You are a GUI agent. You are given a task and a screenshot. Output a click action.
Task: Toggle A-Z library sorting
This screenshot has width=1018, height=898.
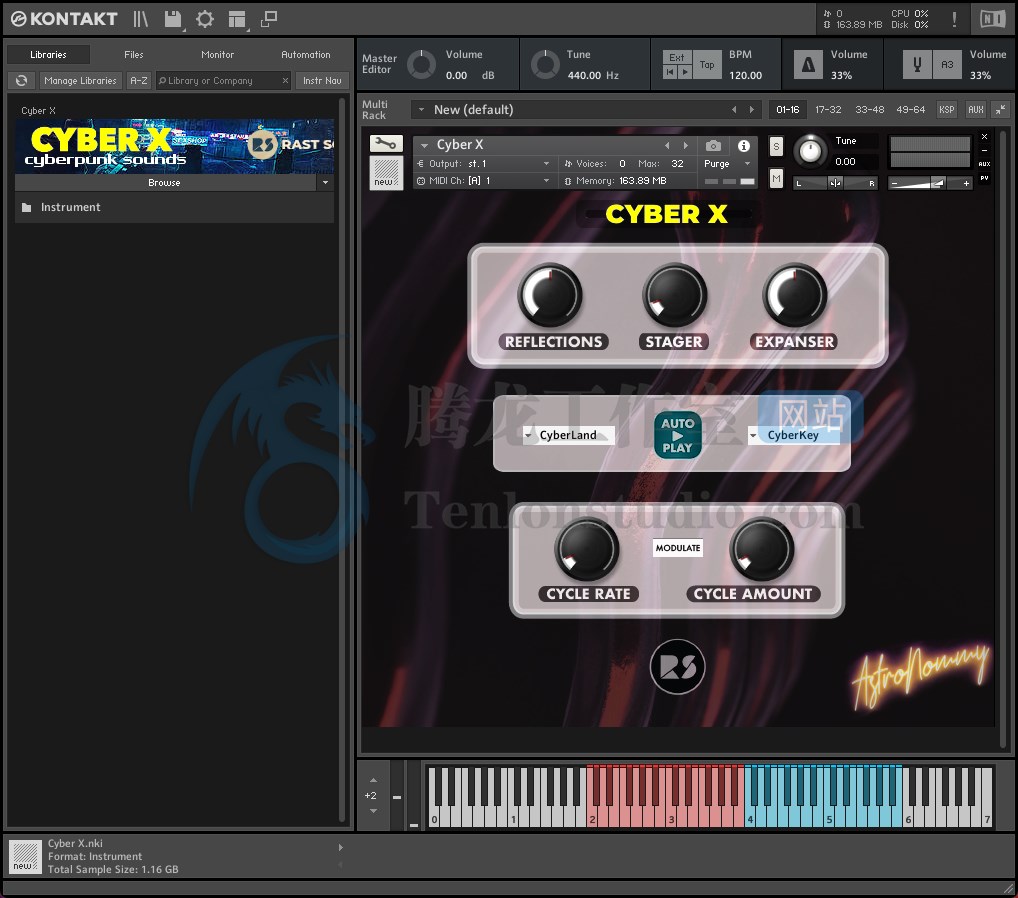[139, 81]
